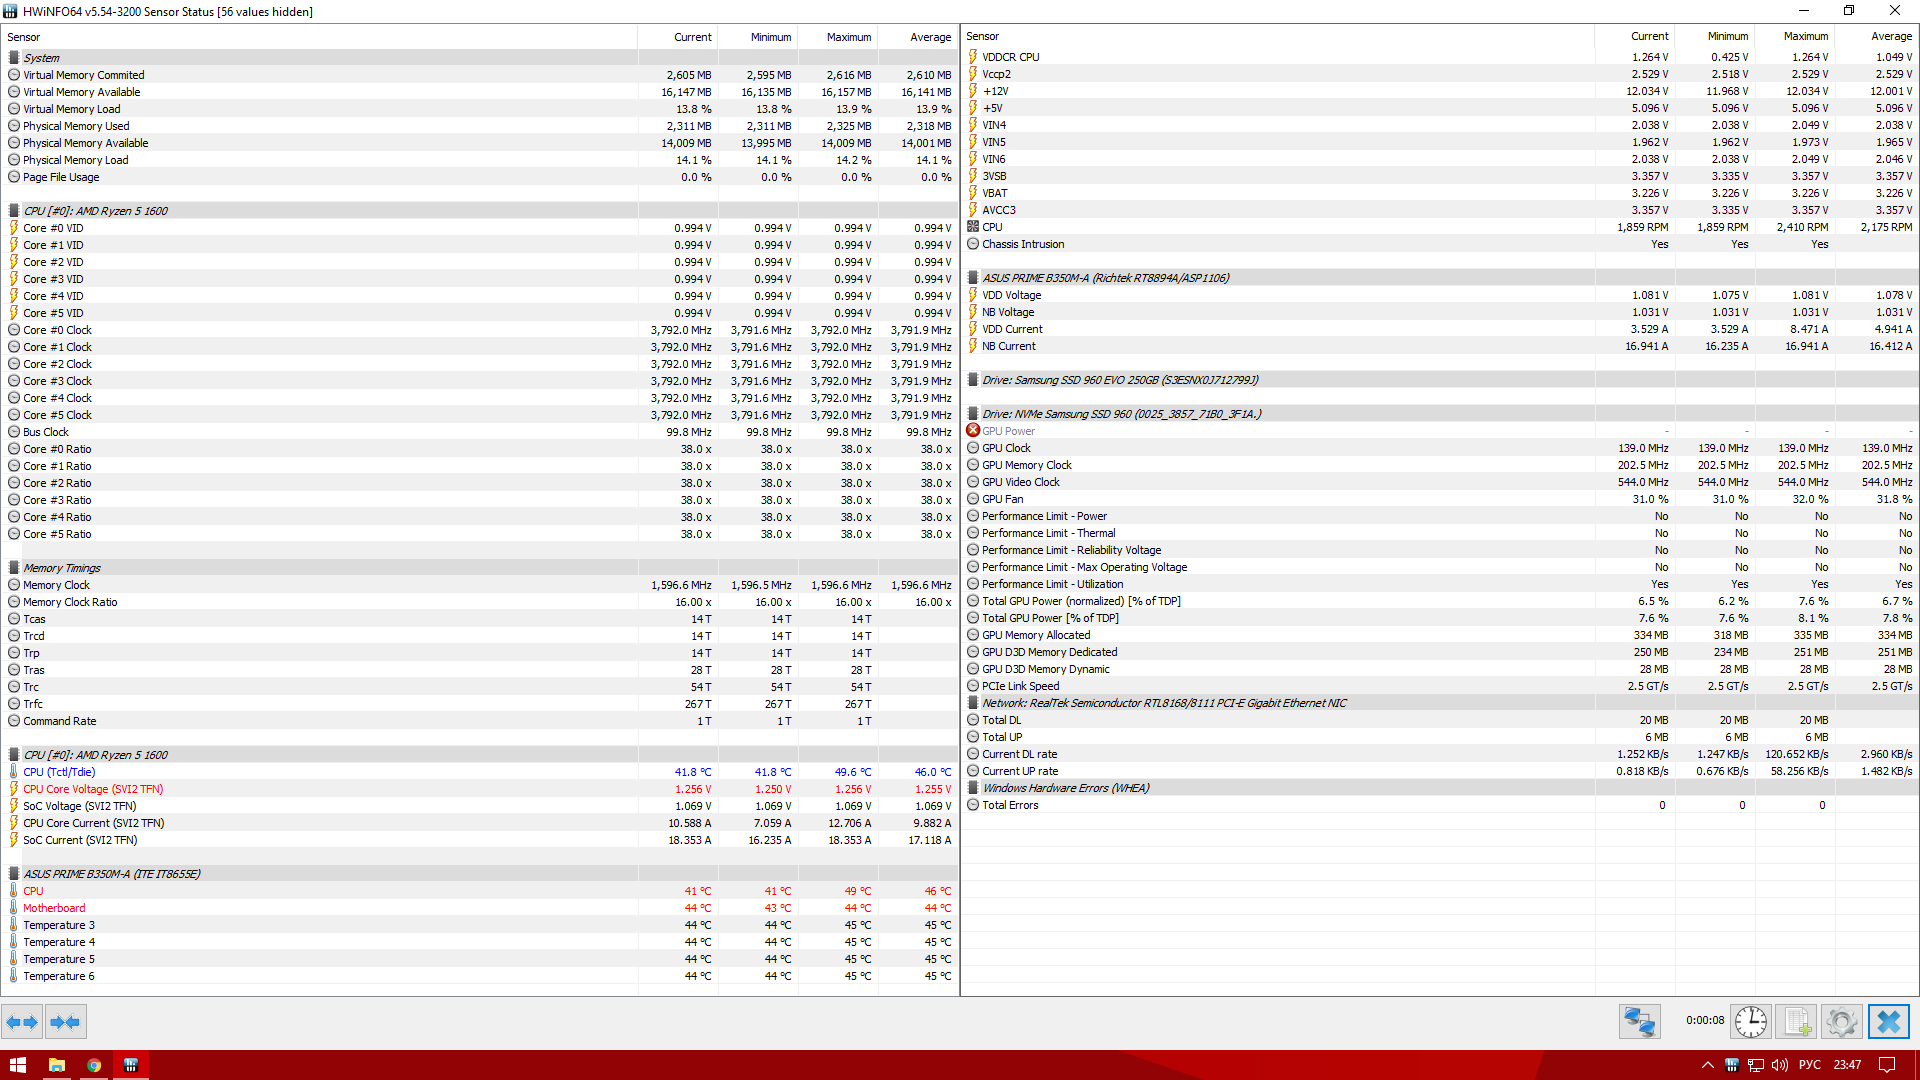Open Windows Start menu
This screenshot has height=1080, width=1920.
(18, 1065)
